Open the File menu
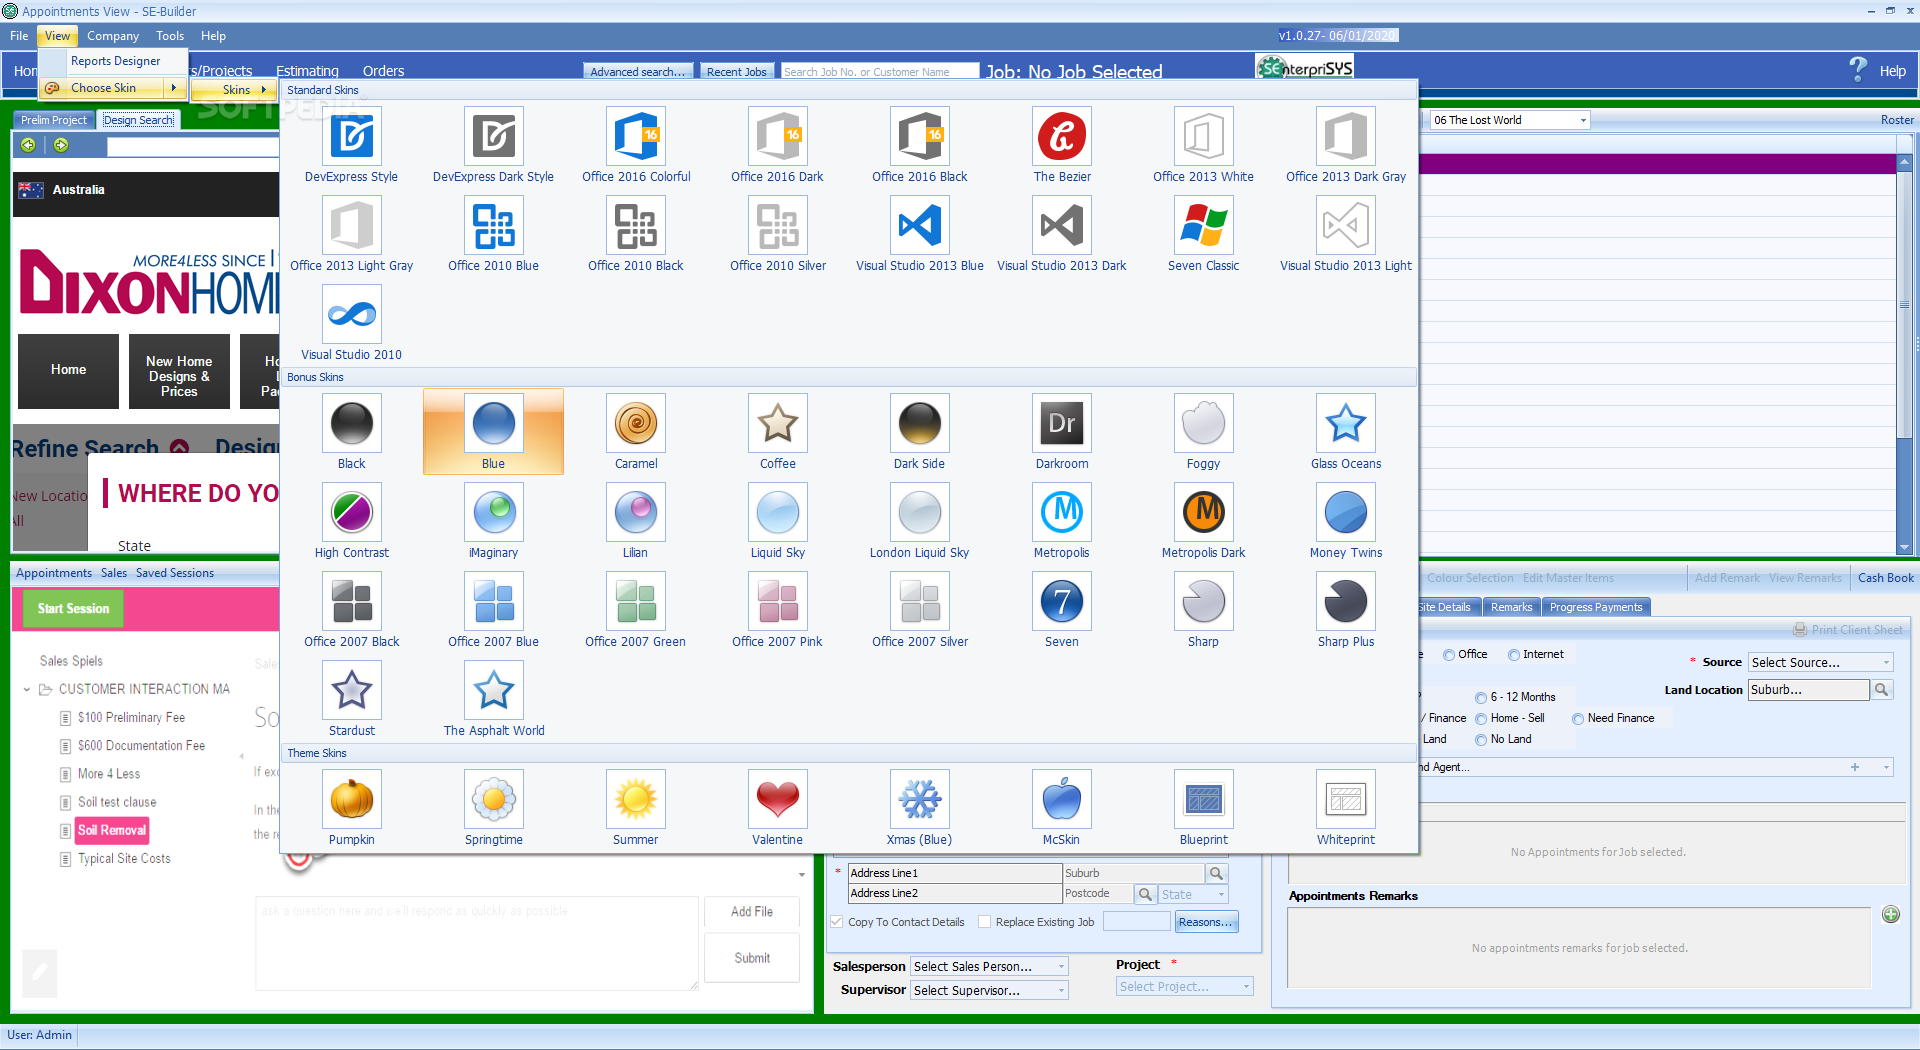The image size is (1920, 1050). point(19,36)
